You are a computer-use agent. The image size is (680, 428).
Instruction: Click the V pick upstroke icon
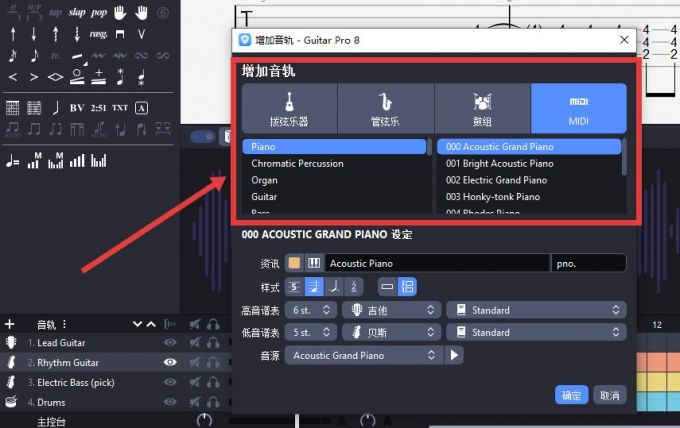coord(141,34)
